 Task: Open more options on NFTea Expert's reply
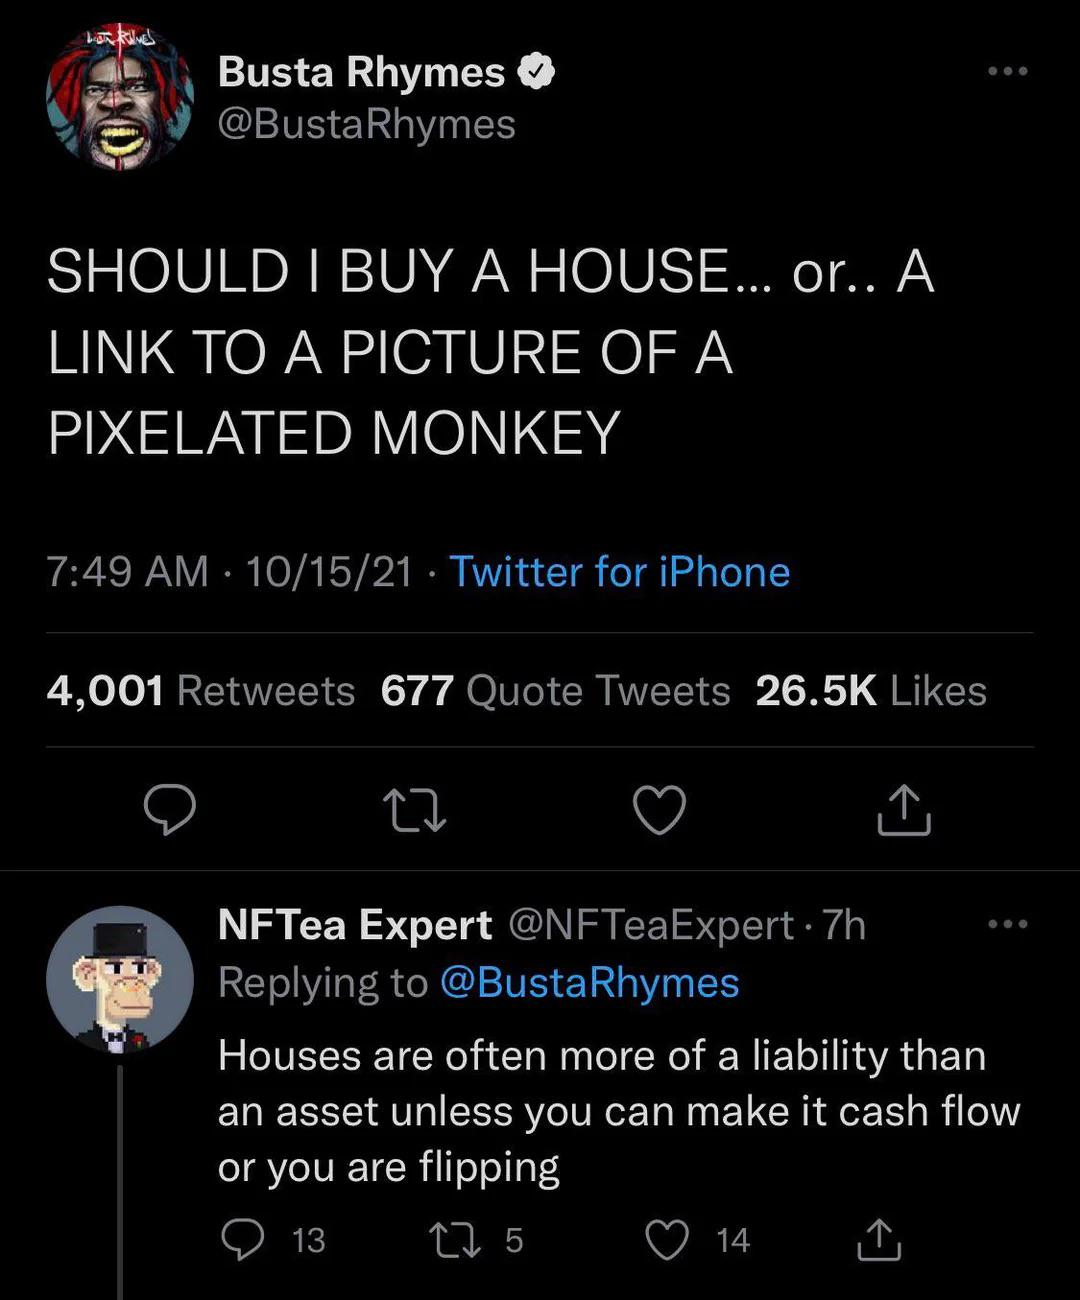click(x=1007, y=925)
